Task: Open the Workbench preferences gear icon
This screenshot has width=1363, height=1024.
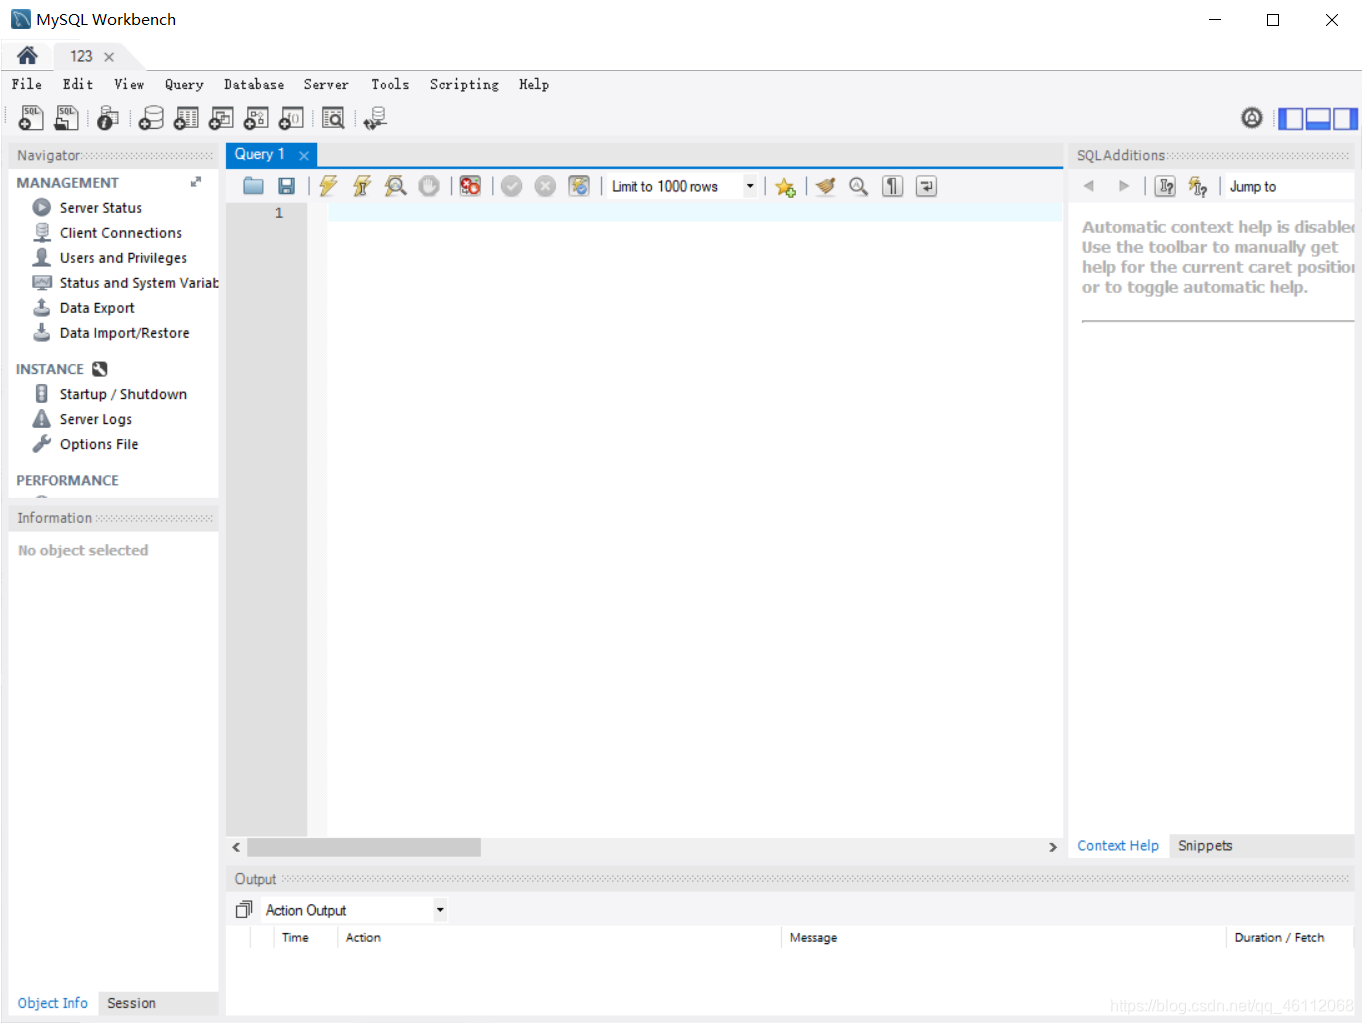Action: 1252,118
